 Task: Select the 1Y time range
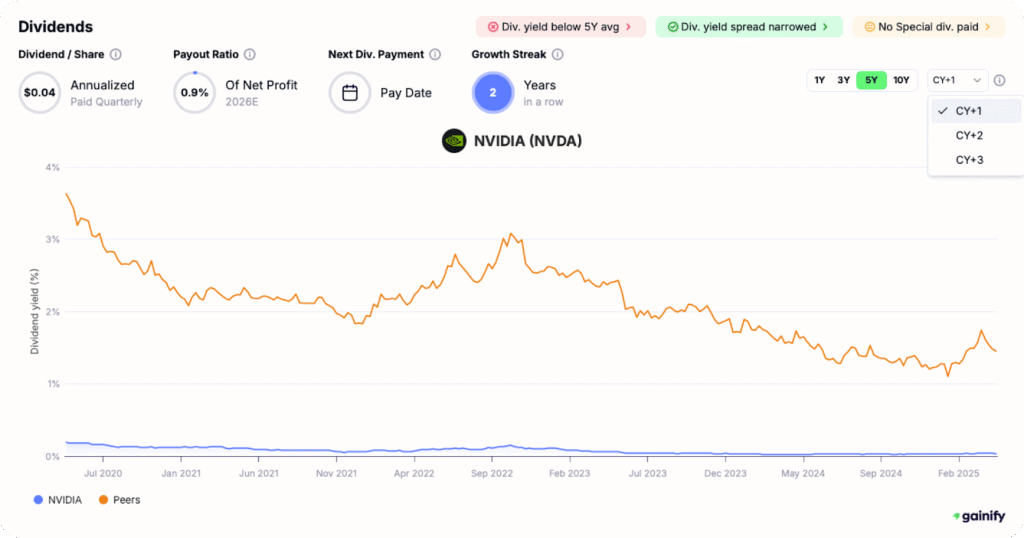pyautogui.click(x=820, y=80)
